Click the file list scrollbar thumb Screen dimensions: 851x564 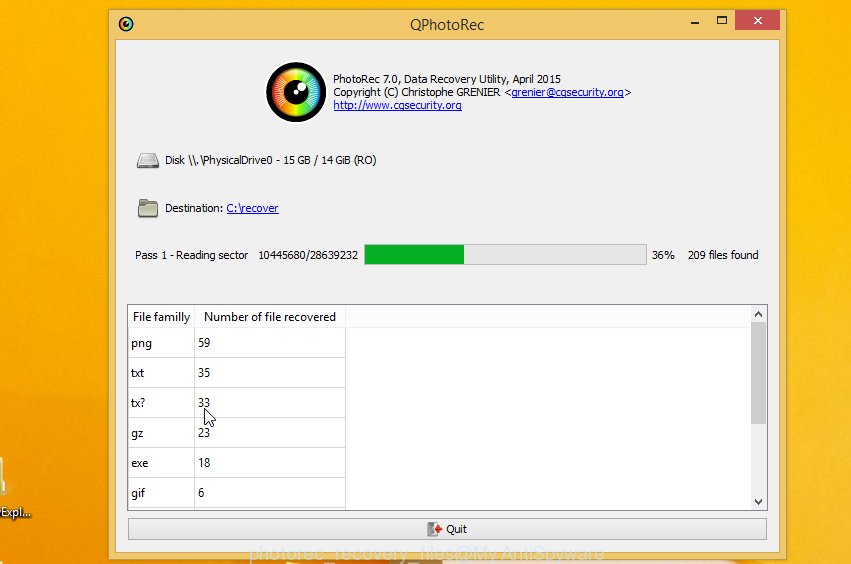758,373
